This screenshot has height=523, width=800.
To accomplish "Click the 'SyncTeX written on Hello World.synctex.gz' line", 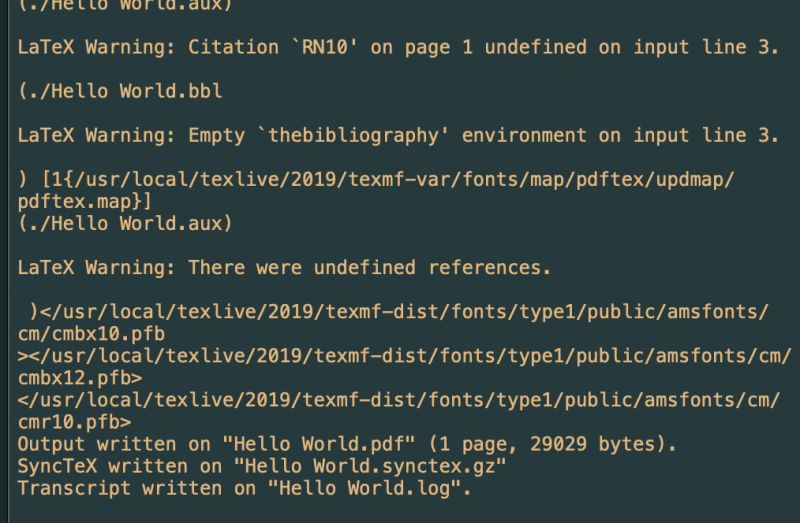I will (x=262, y=466).
